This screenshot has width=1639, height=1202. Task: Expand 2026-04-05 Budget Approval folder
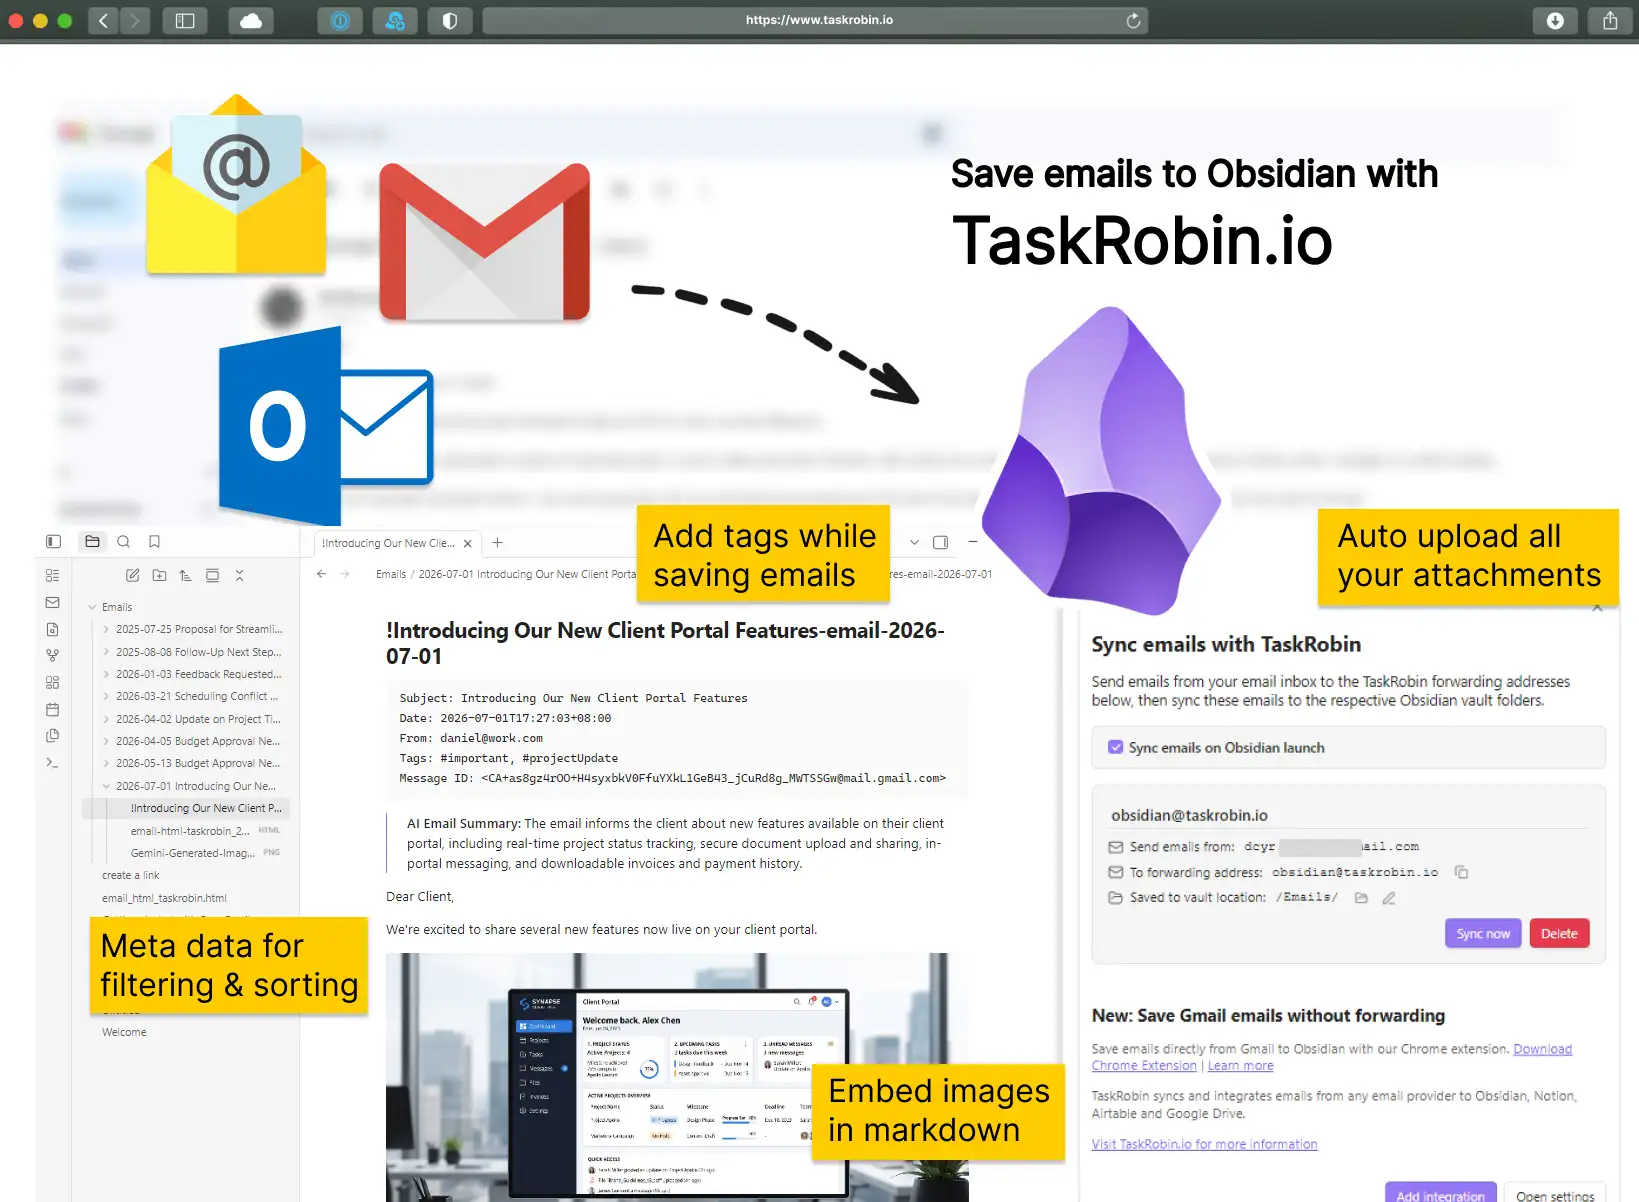coord(106,741)
